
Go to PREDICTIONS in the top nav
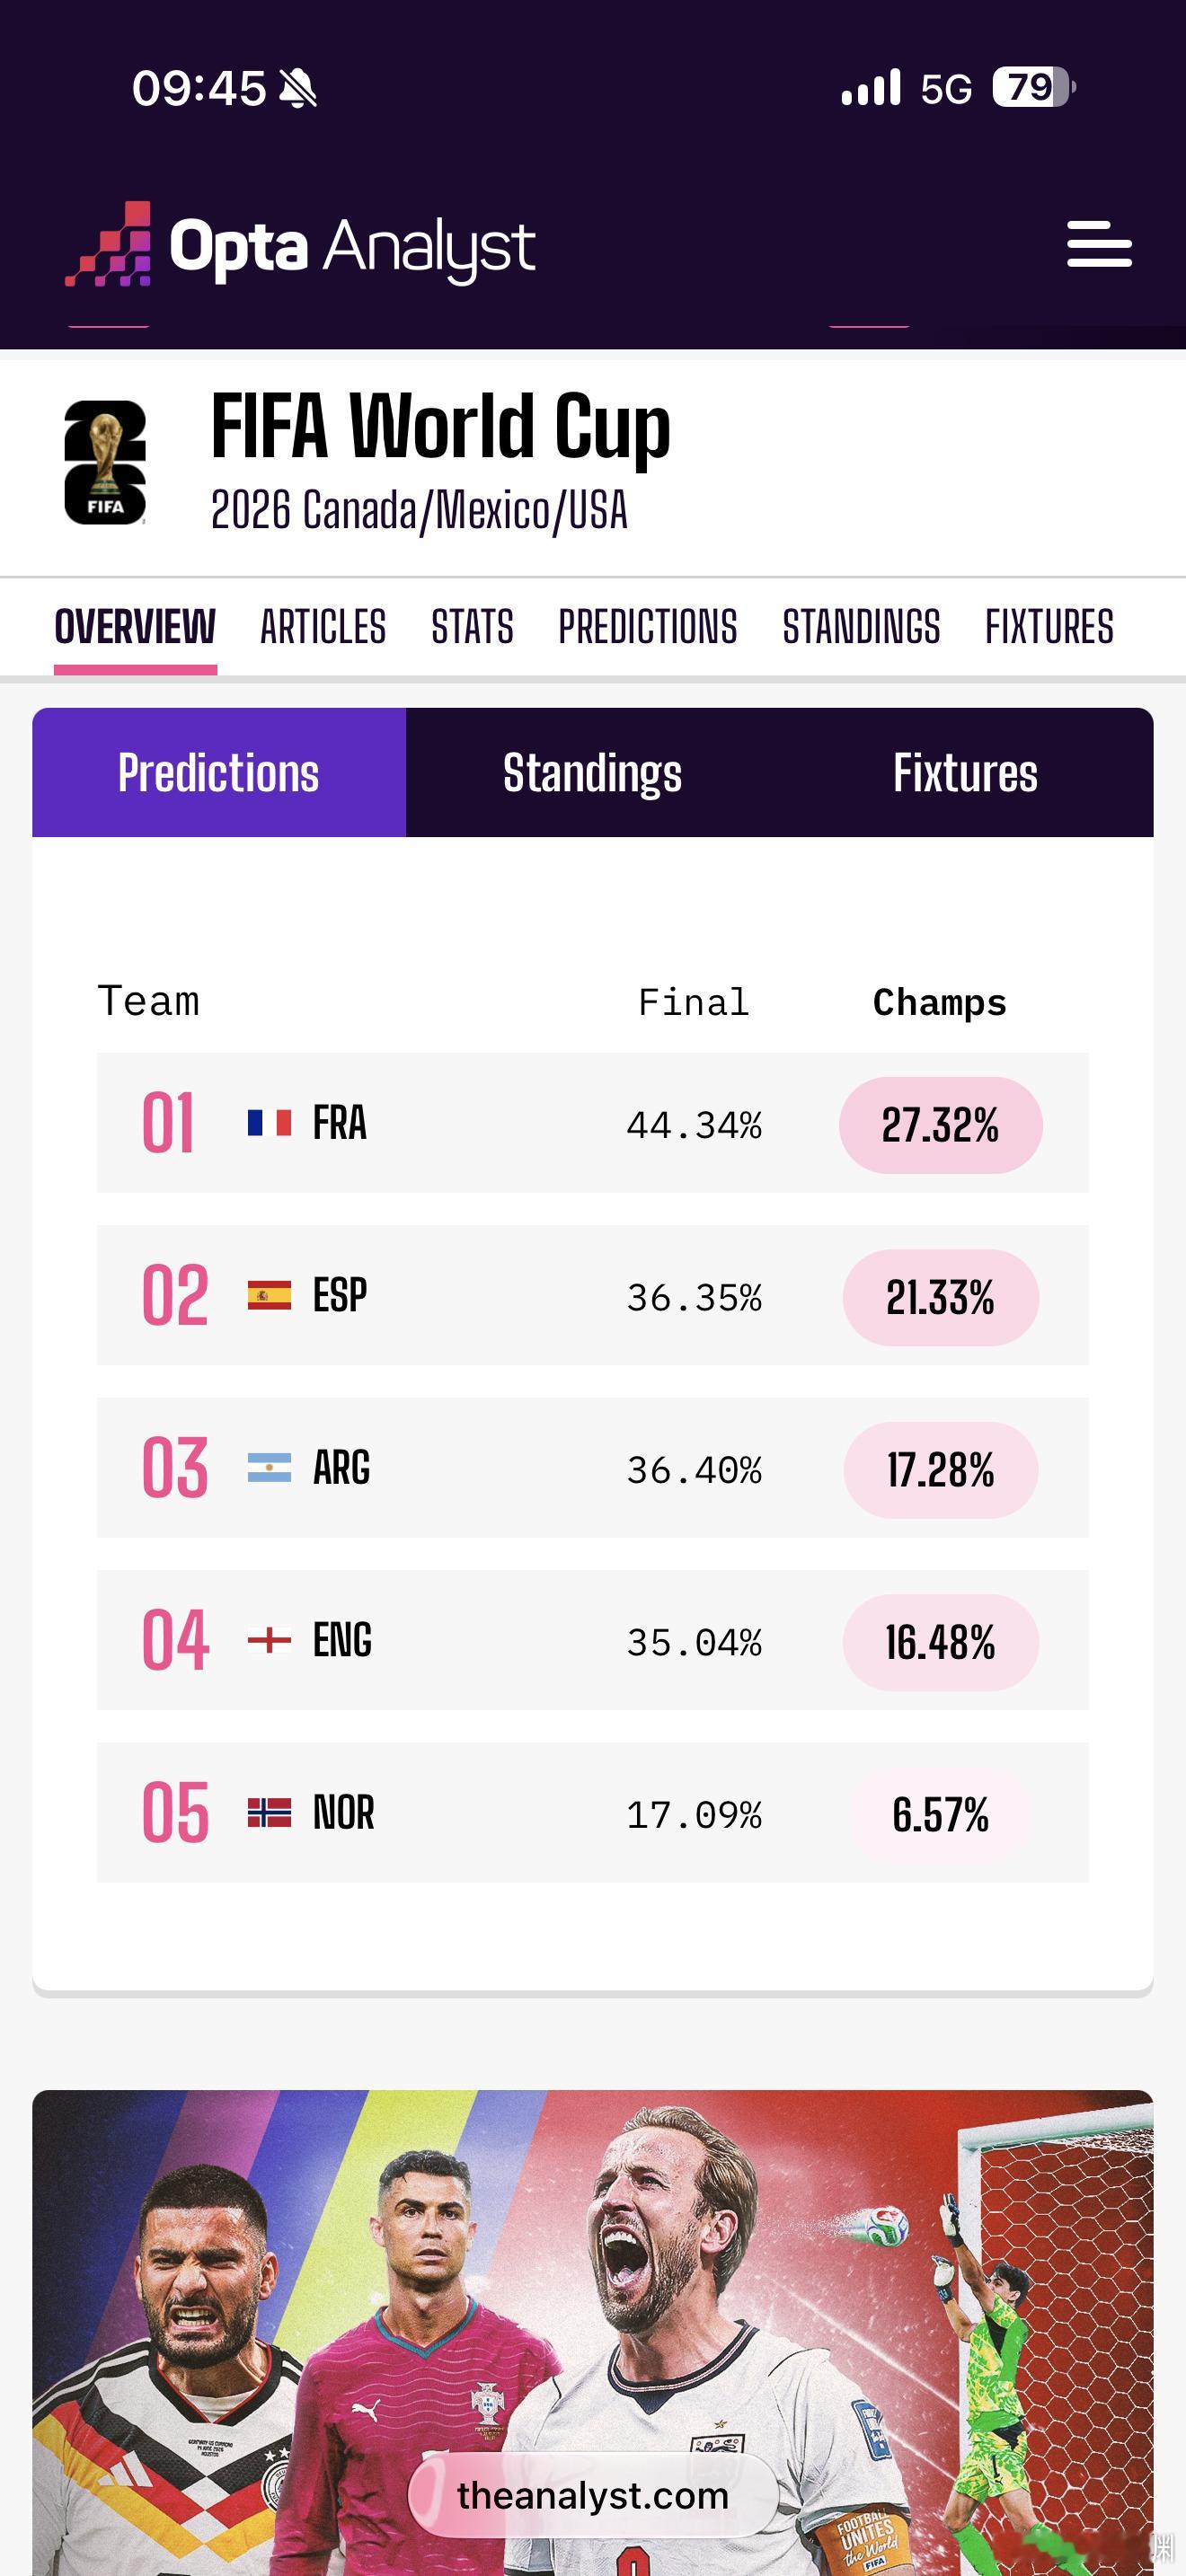pyautogui.click(x=648, y=627)
